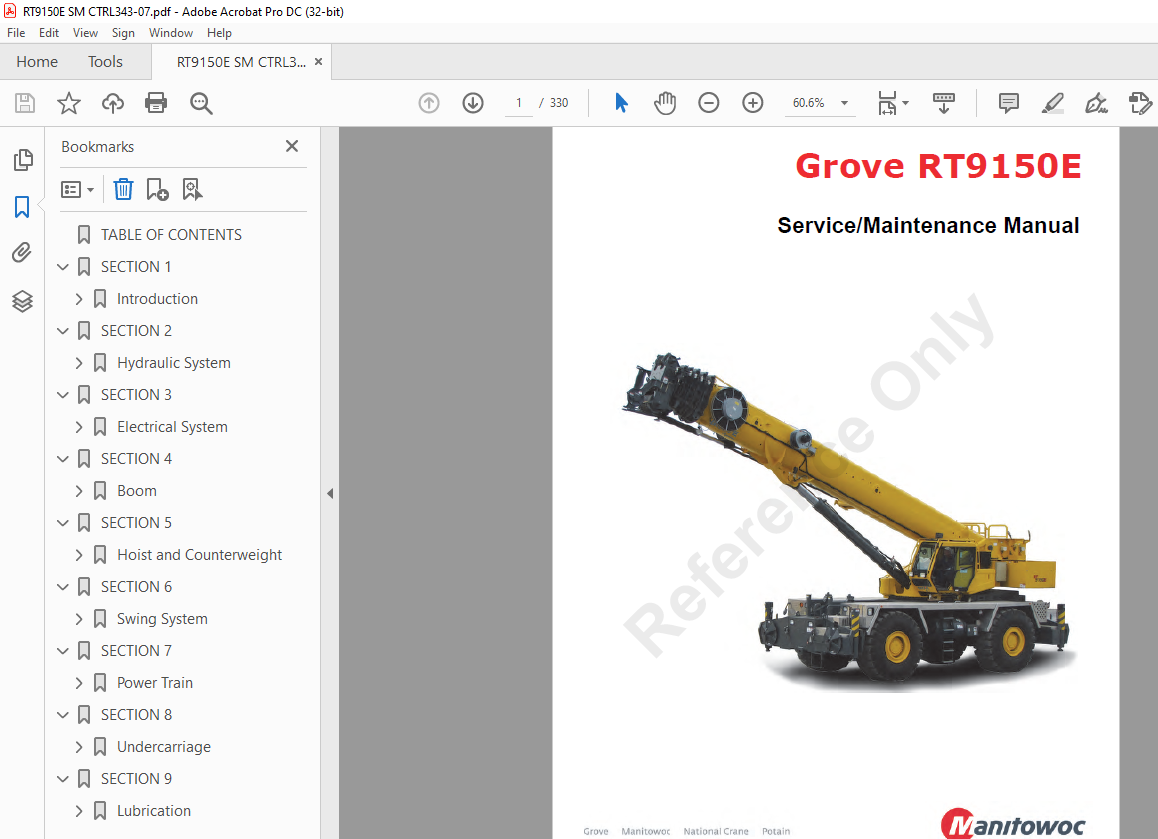This screenshot has width=1158, height=839.
Task: Select the RT9150E SM CTRL3... document tab
Action: 241,62
